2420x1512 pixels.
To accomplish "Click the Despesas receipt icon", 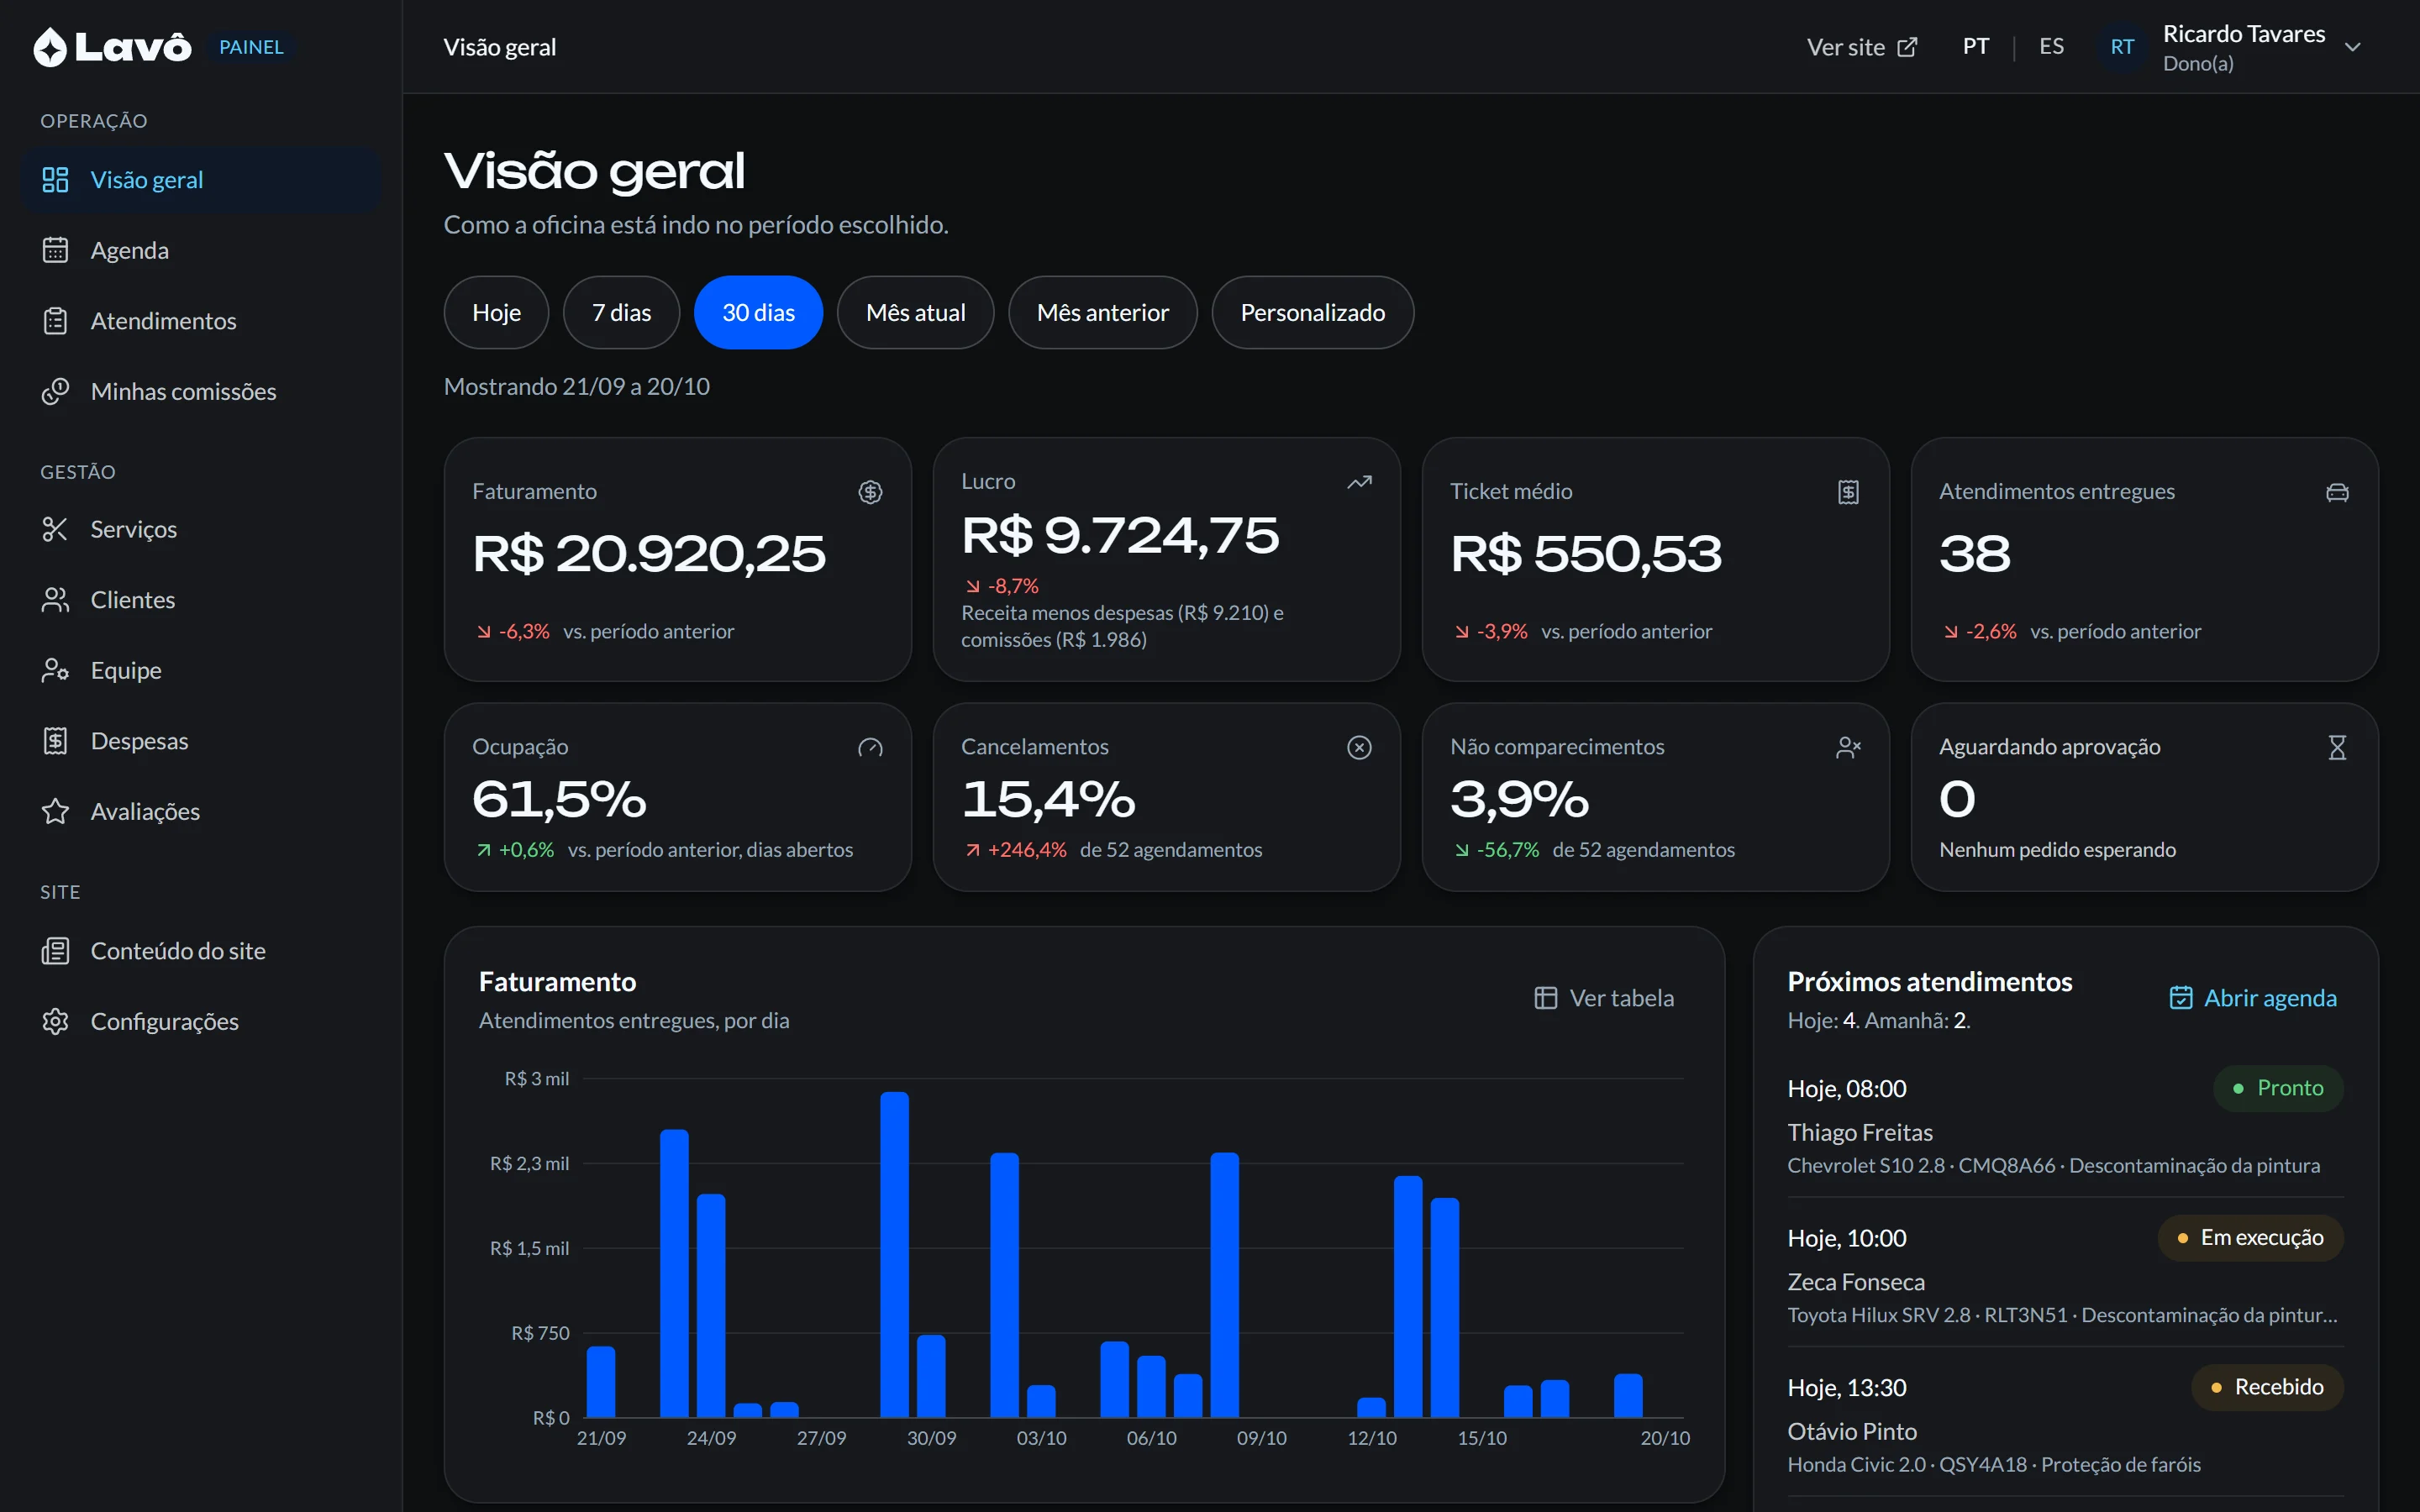I will 55,741.
